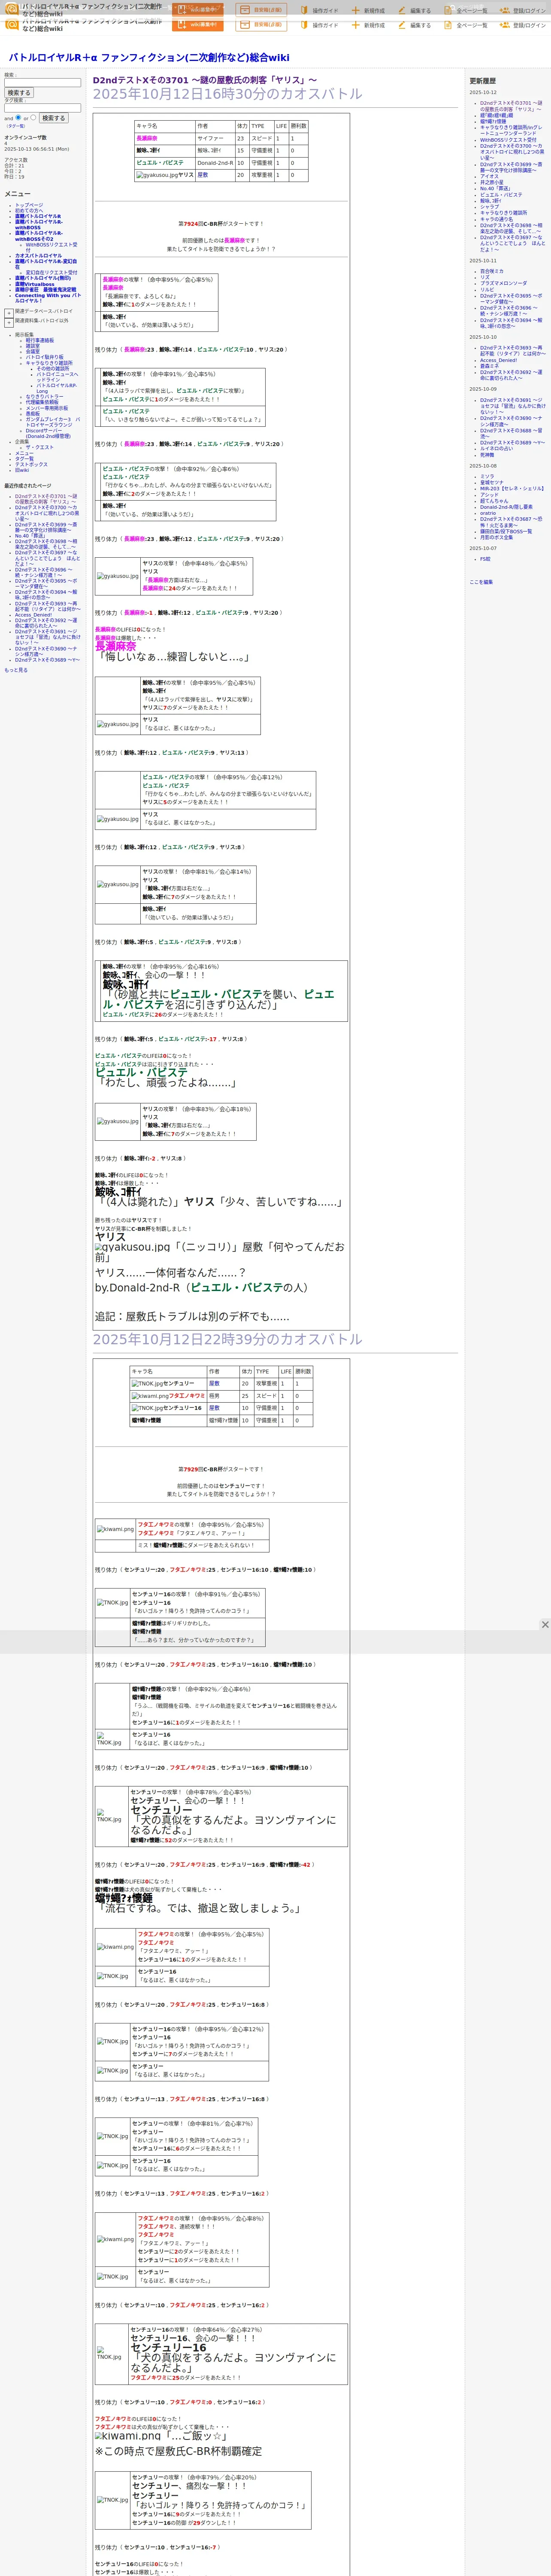Open 雑談室 bulletin board link

(x=33, y=346)
